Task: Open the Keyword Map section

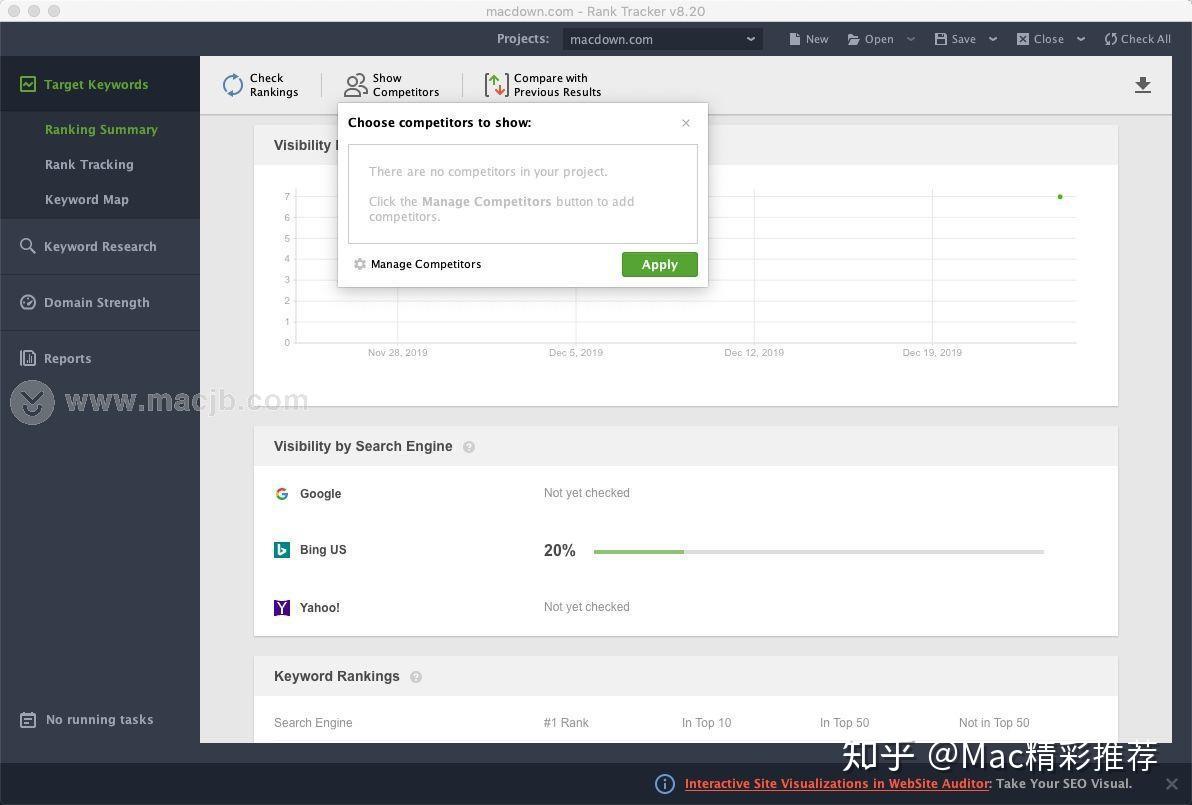Action: [87, 199]
